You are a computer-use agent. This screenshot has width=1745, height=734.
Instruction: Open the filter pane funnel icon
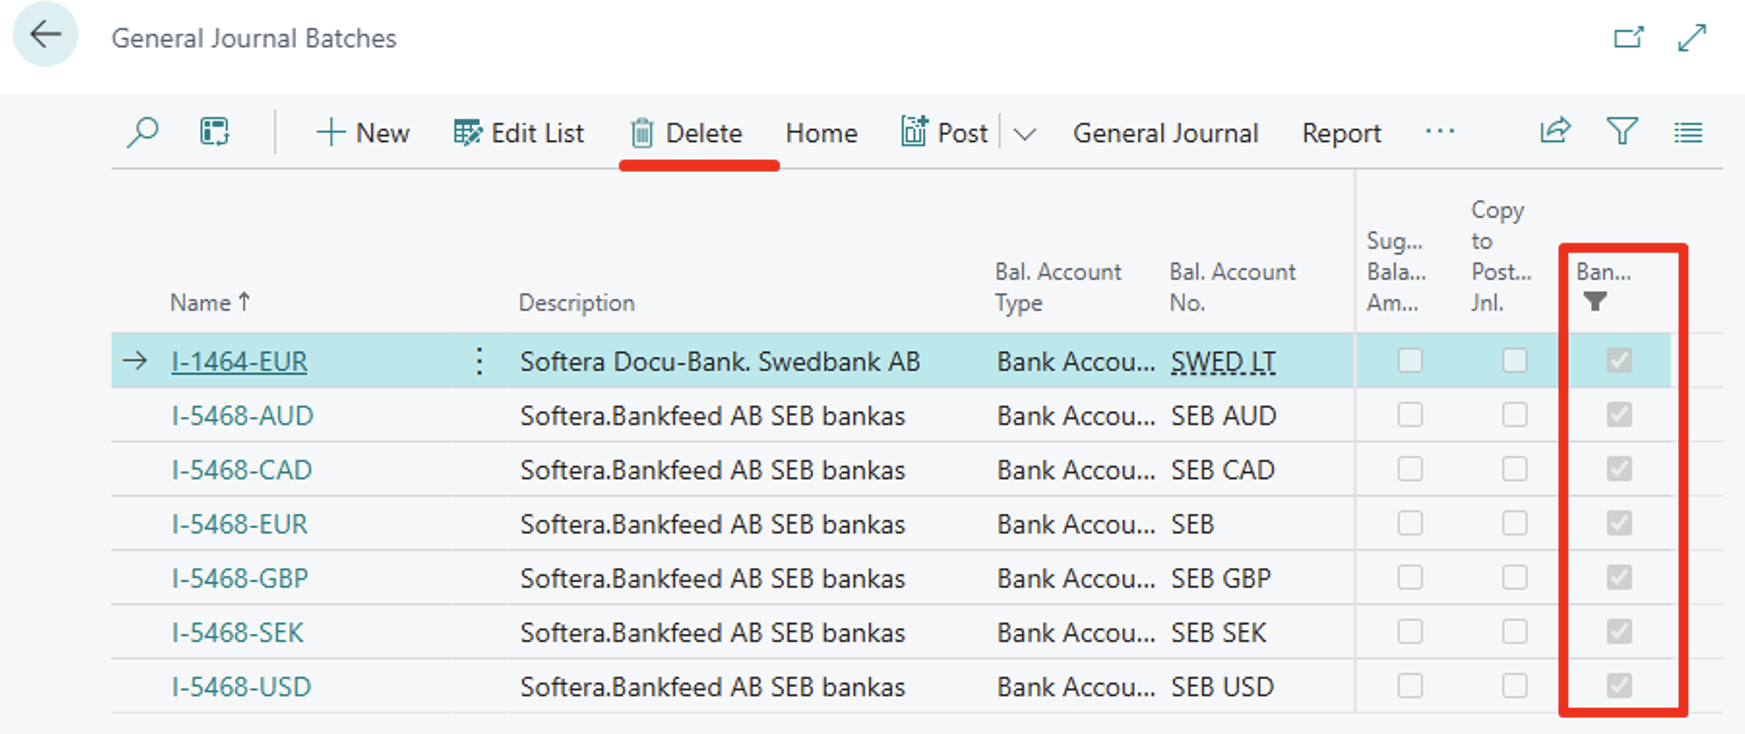tap(1622, 132)
